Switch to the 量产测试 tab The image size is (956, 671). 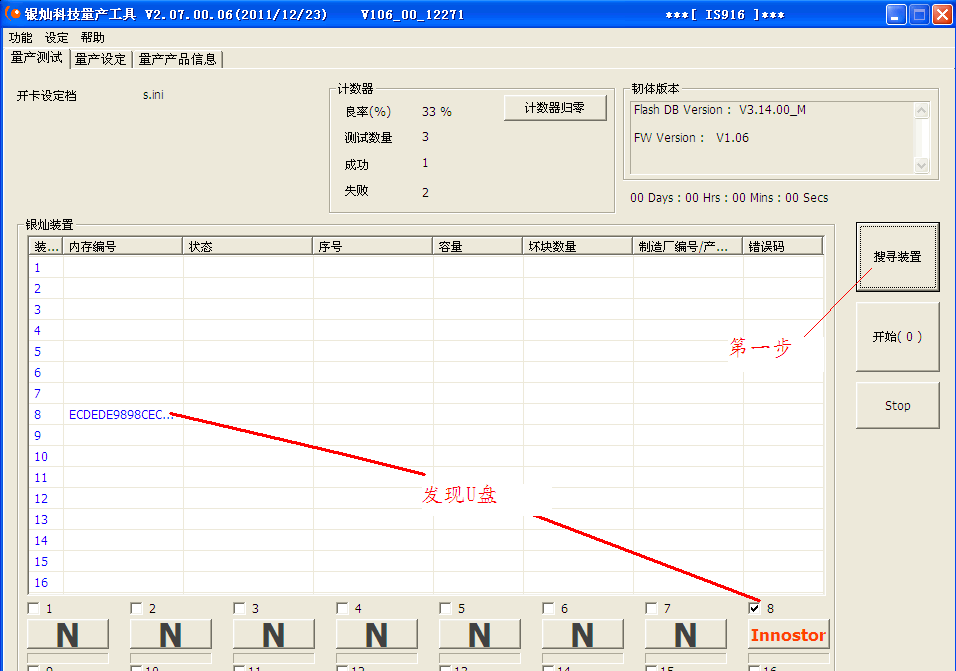[x=37, y=58]
